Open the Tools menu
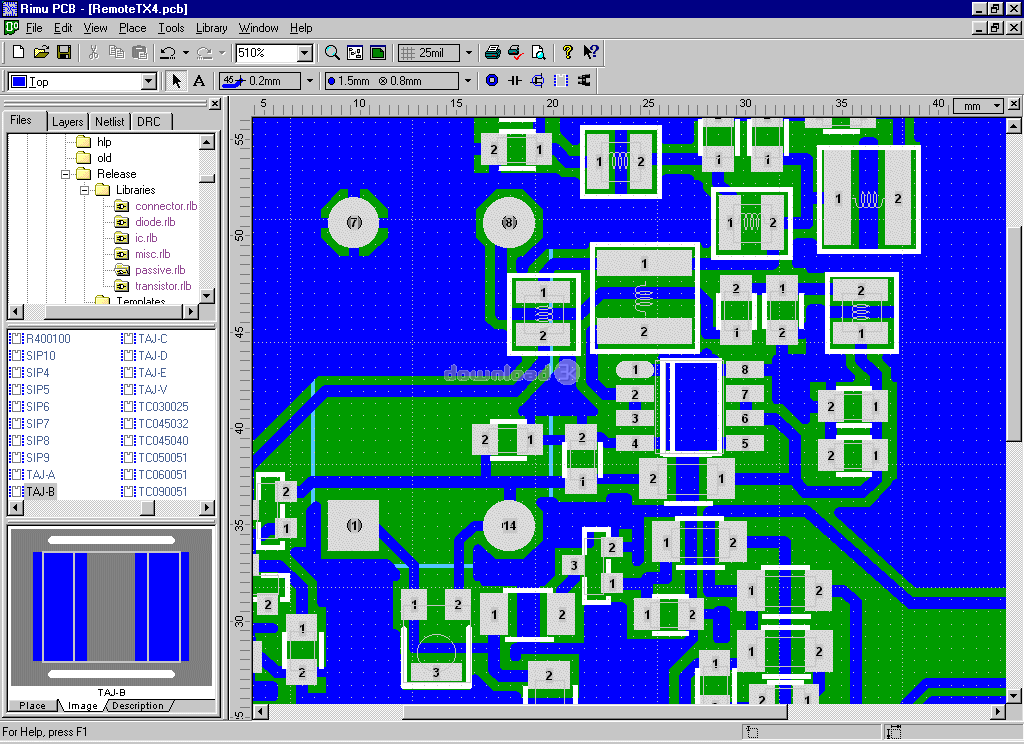Image resolution: width=1024 pixels, height=744 pixels. tap(171, 28)
